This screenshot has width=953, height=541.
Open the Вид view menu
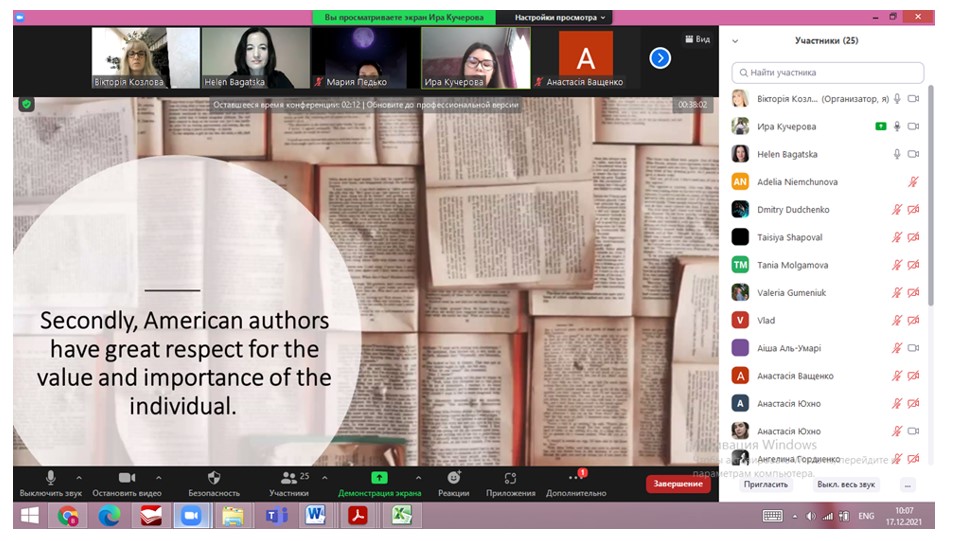pyautogui.click(x=697, y=39)
